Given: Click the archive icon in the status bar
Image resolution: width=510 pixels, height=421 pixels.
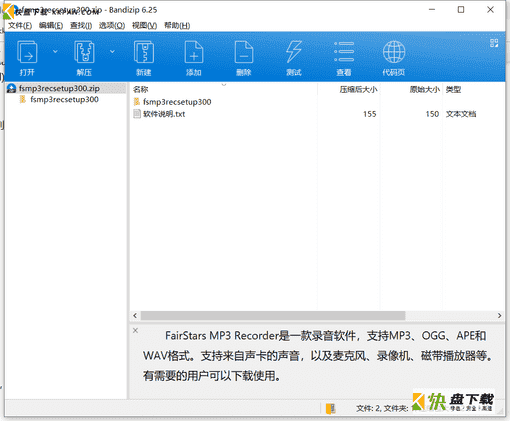Looking at the screenshot, I should tap(331, 408).
